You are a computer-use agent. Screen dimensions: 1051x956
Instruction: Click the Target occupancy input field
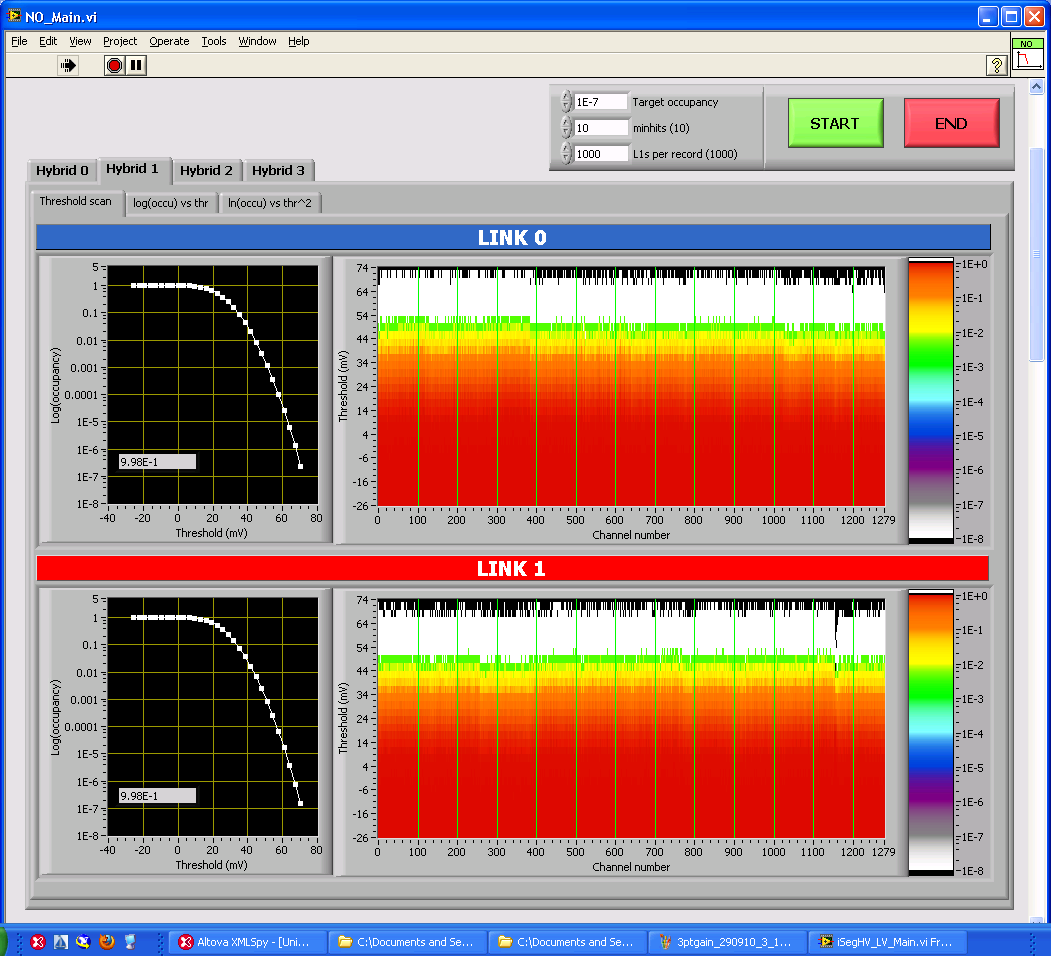click(x=600, y=102)
